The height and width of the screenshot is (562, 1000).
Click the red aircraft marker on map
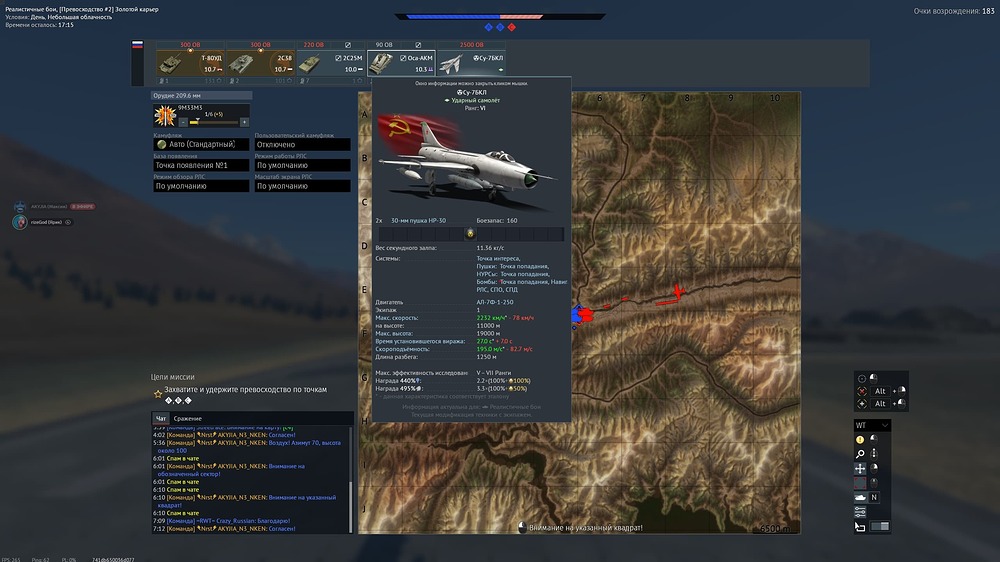(677, 293)
